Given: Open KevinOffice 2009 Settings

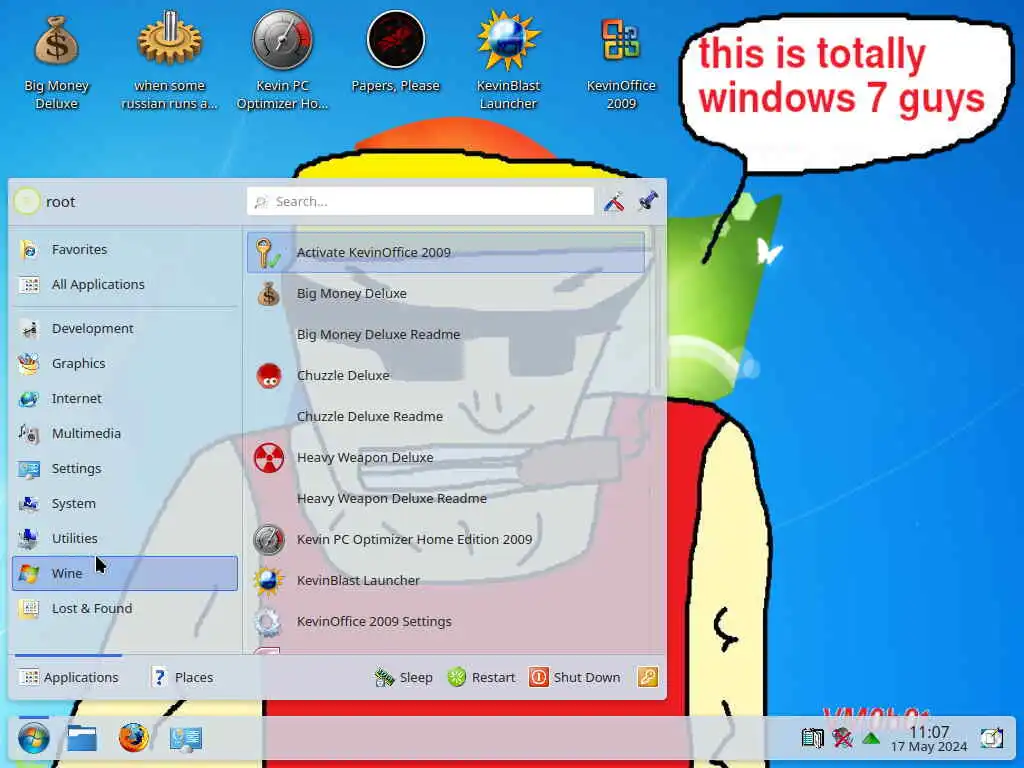Looking at the screenshot, I should point(446,622).
